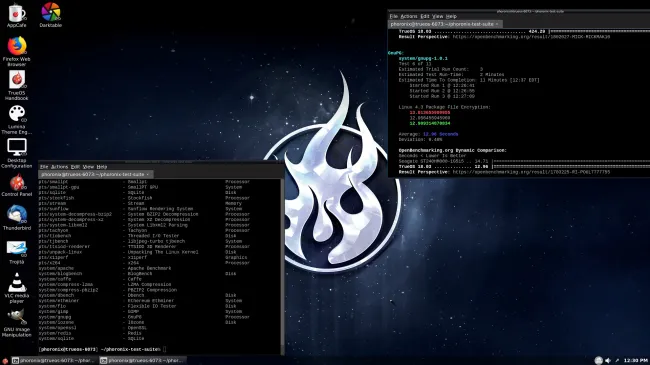Switch to the second terminal taskbar button
The image size is (650, 365).
tap(142, 360)
